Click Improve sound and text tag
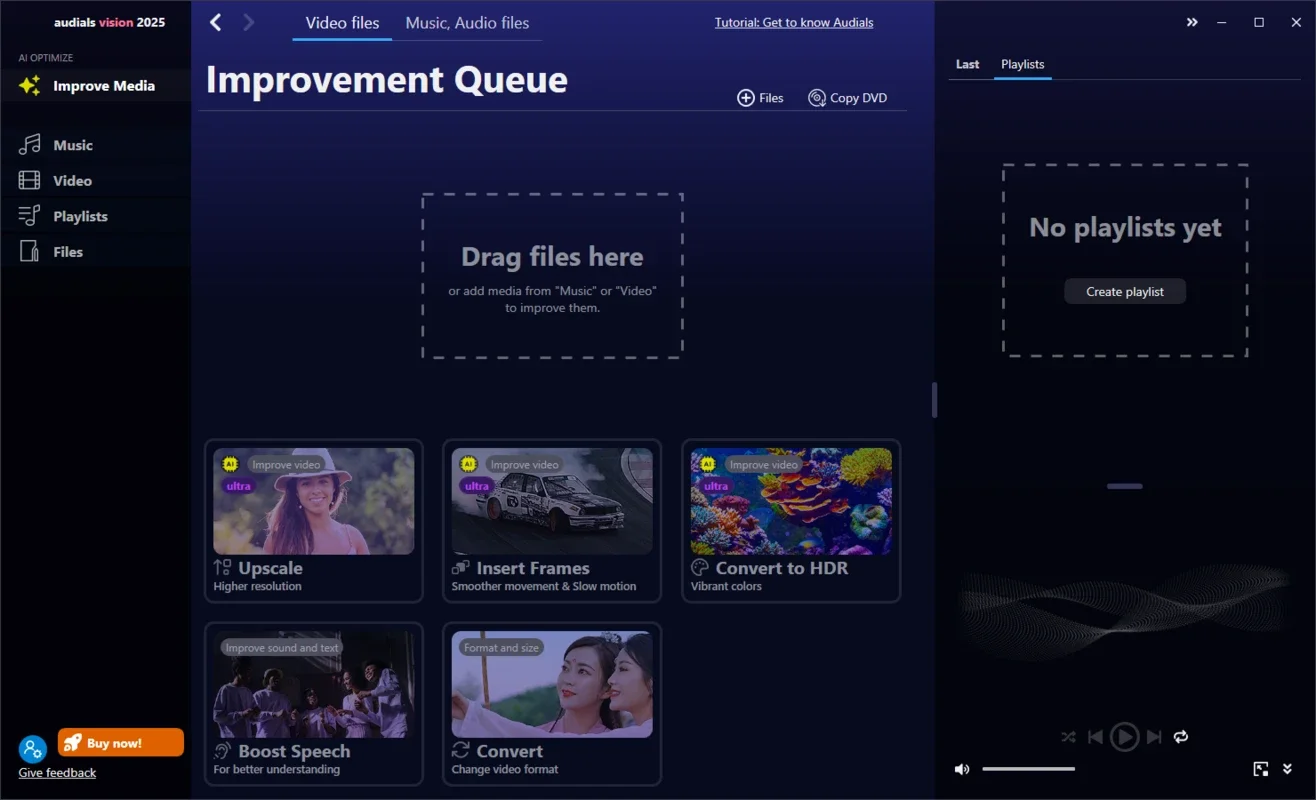Screen dimensions: 1316x800 pos(282,648)
